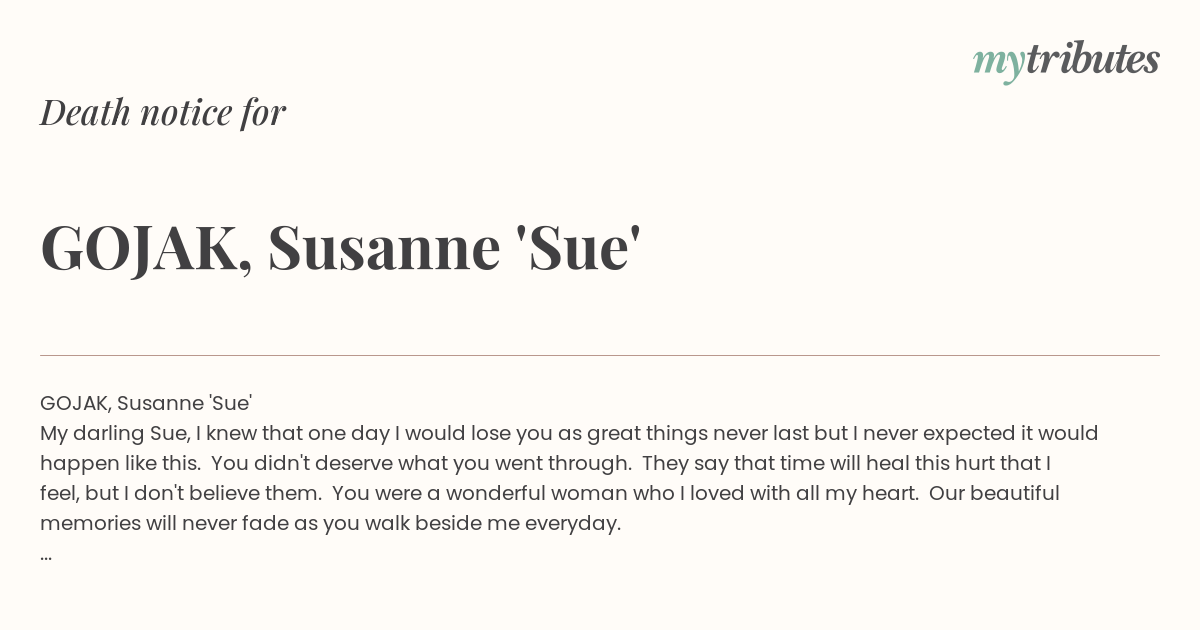1200x630 pixels.
Task: Click the mytributes logo
Action: [x=1066, y=61]
